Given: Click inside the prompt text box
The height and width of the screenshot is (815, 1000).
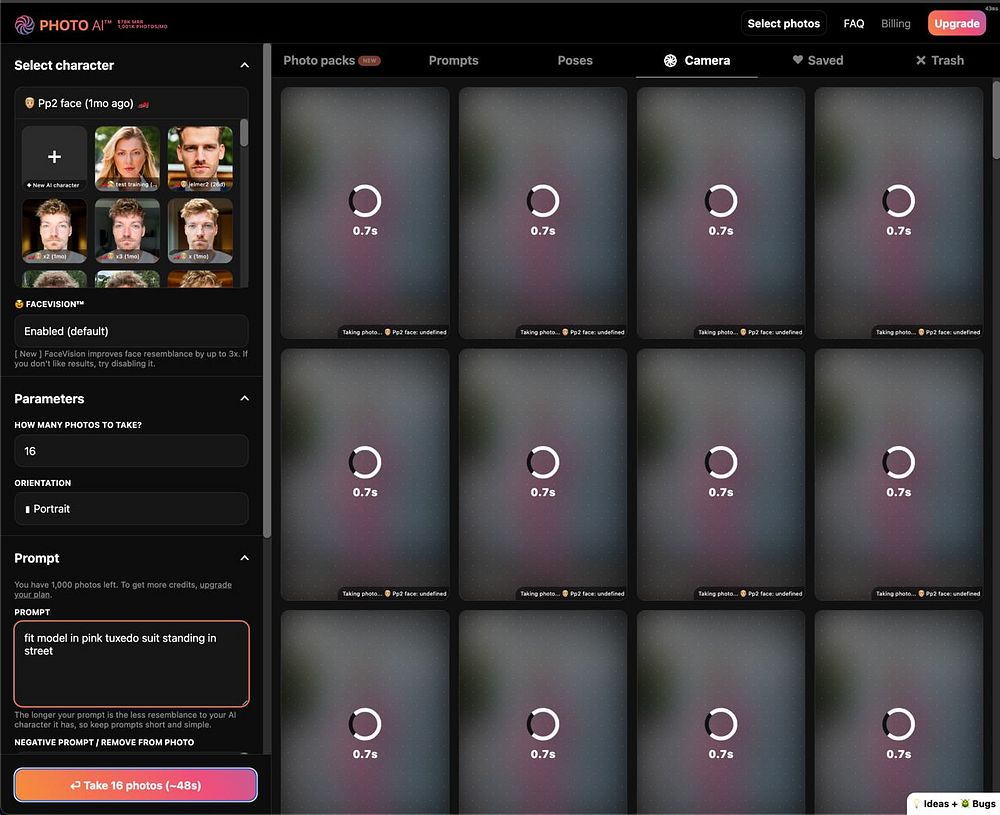Looking at the screenshot, I should (131, 663).
